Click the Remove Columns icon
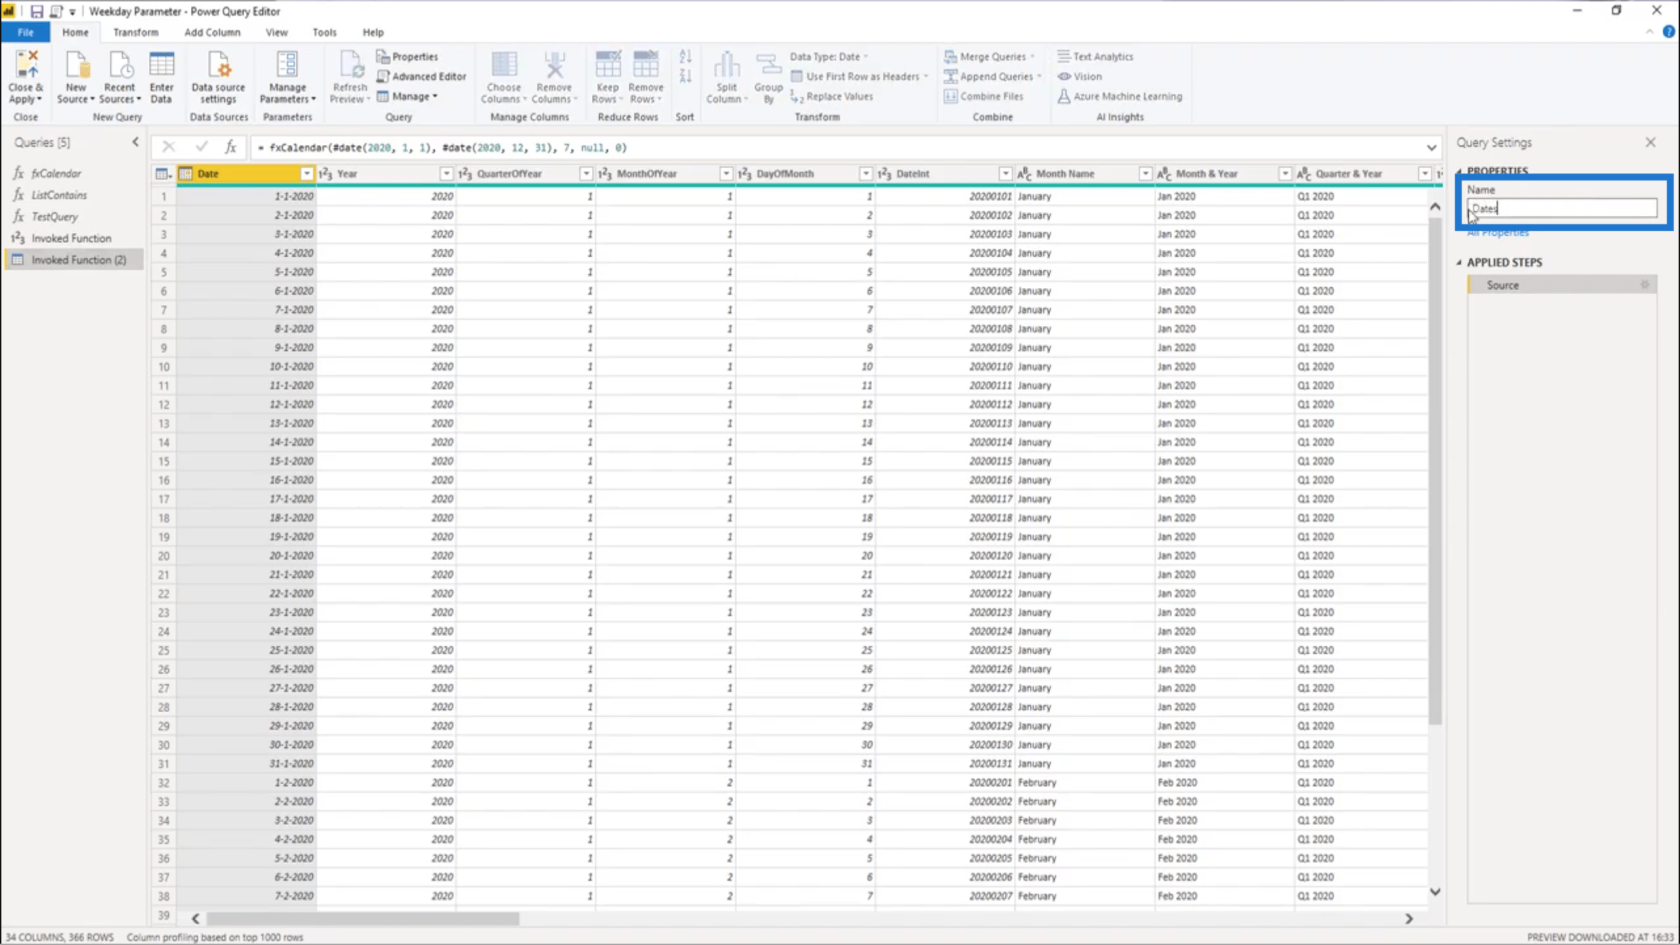 [x=553, y=77]
